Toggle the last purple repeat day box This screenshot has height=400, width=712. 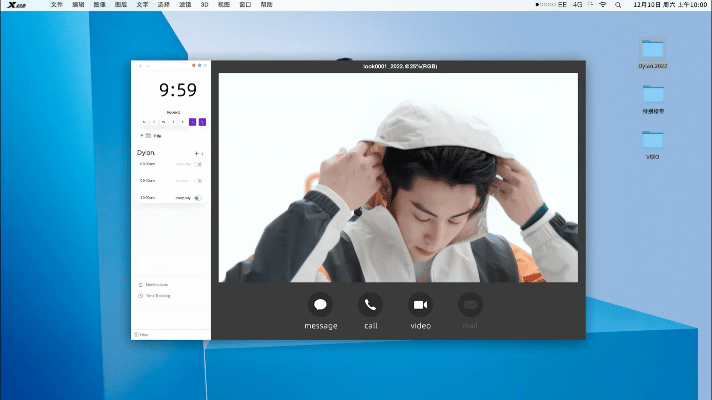point(203,122)
